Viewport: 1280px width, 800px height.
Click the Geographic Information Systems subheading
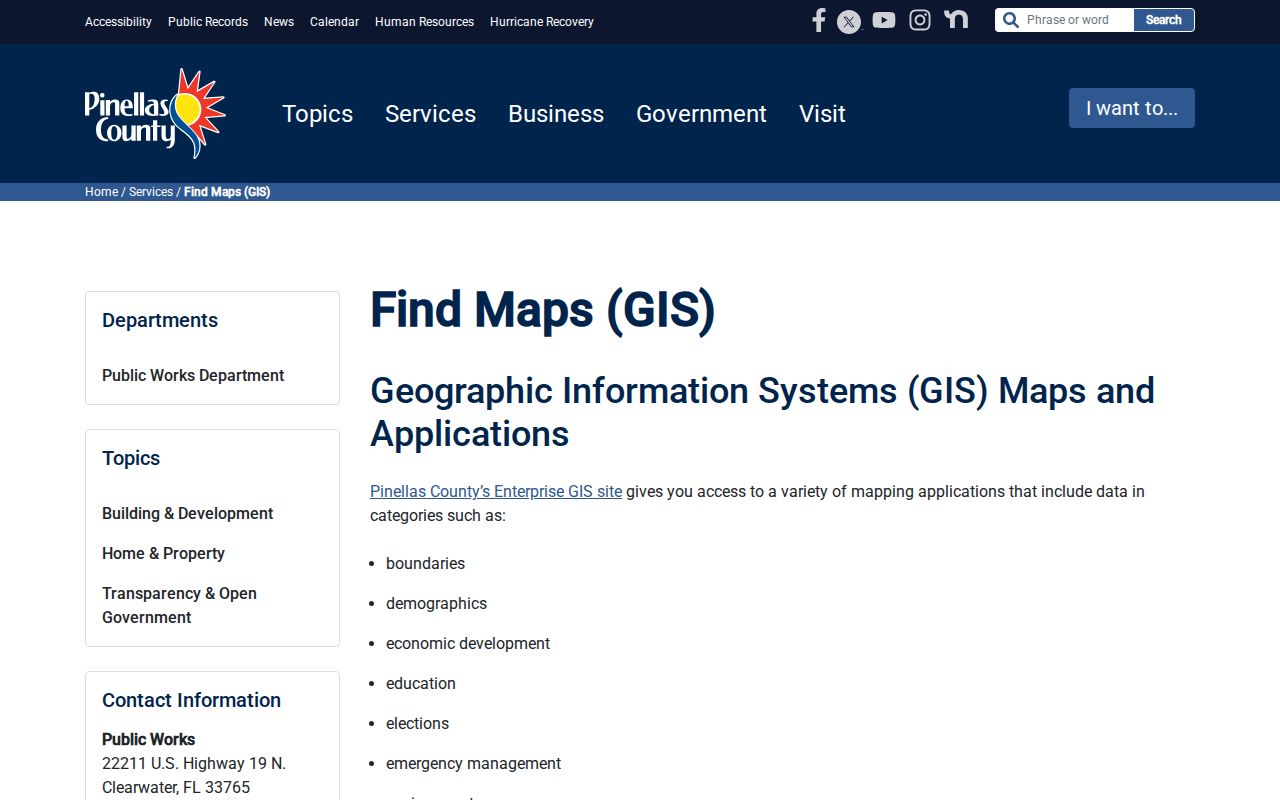pyautogui.click(x=762, y=412)
